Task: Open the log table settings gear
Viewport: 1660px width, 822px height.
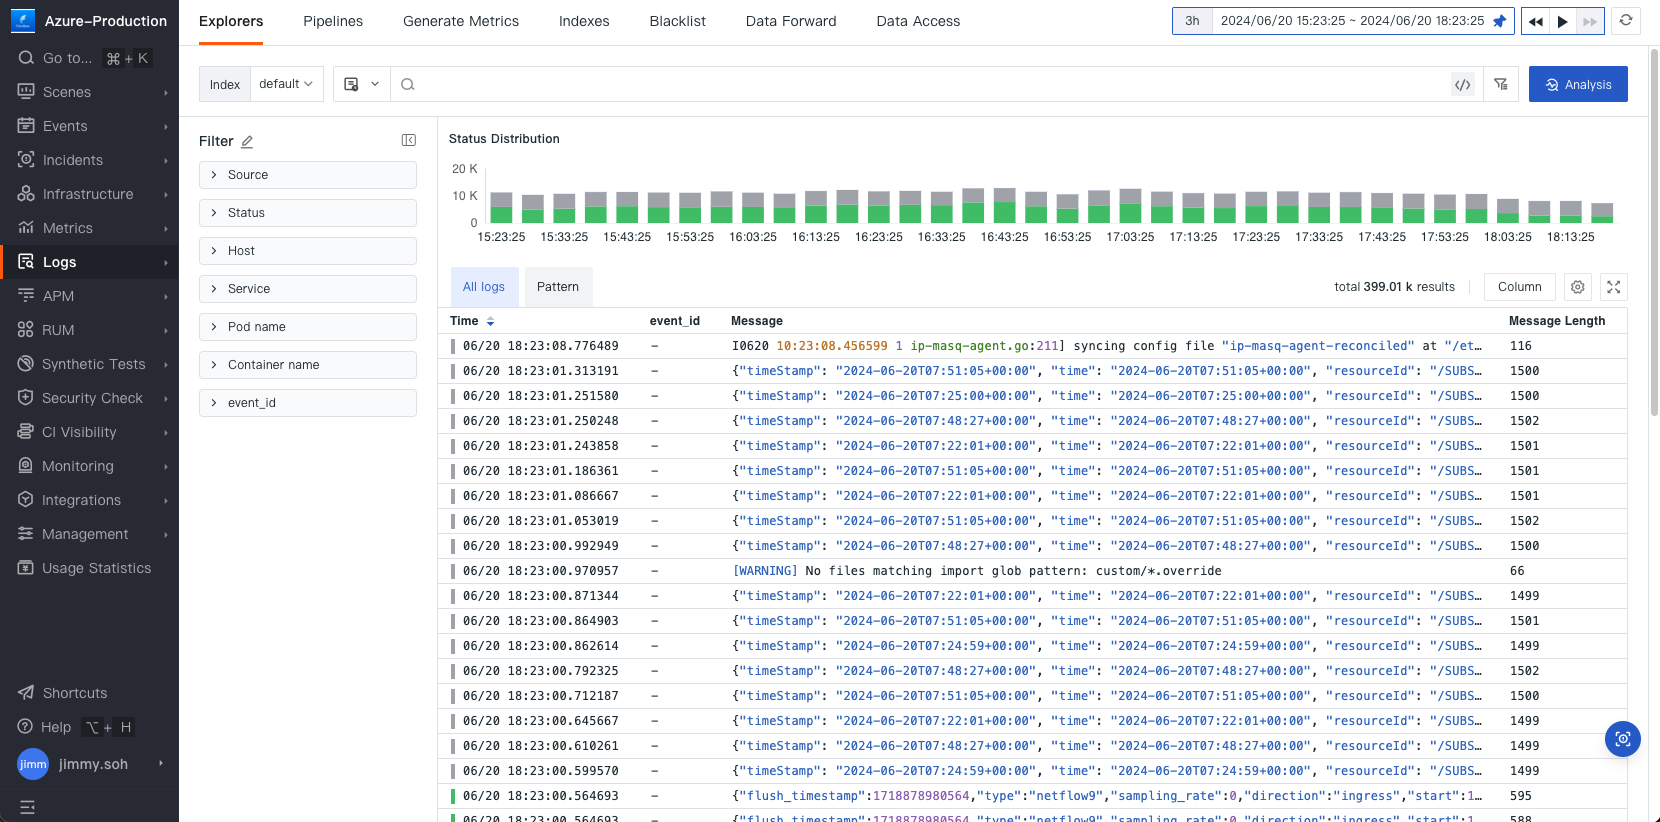Action: tap(1578, 287)
